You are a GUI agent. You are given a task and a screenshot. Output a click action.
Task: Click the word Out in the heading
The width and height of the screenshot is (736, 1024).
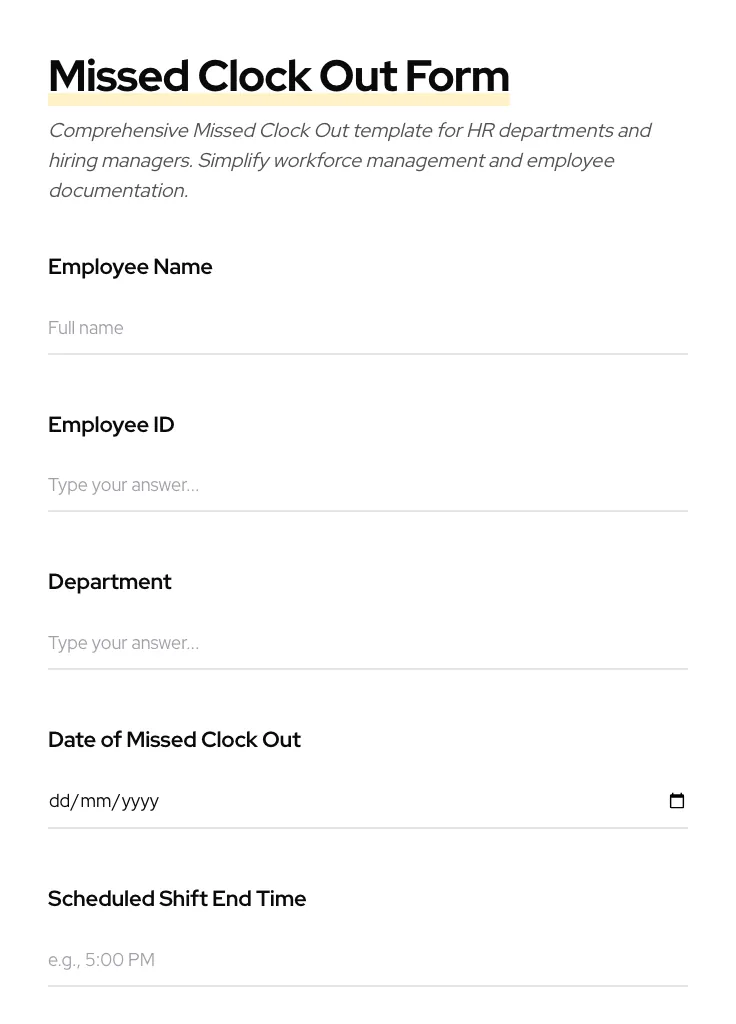click(357, 76)
